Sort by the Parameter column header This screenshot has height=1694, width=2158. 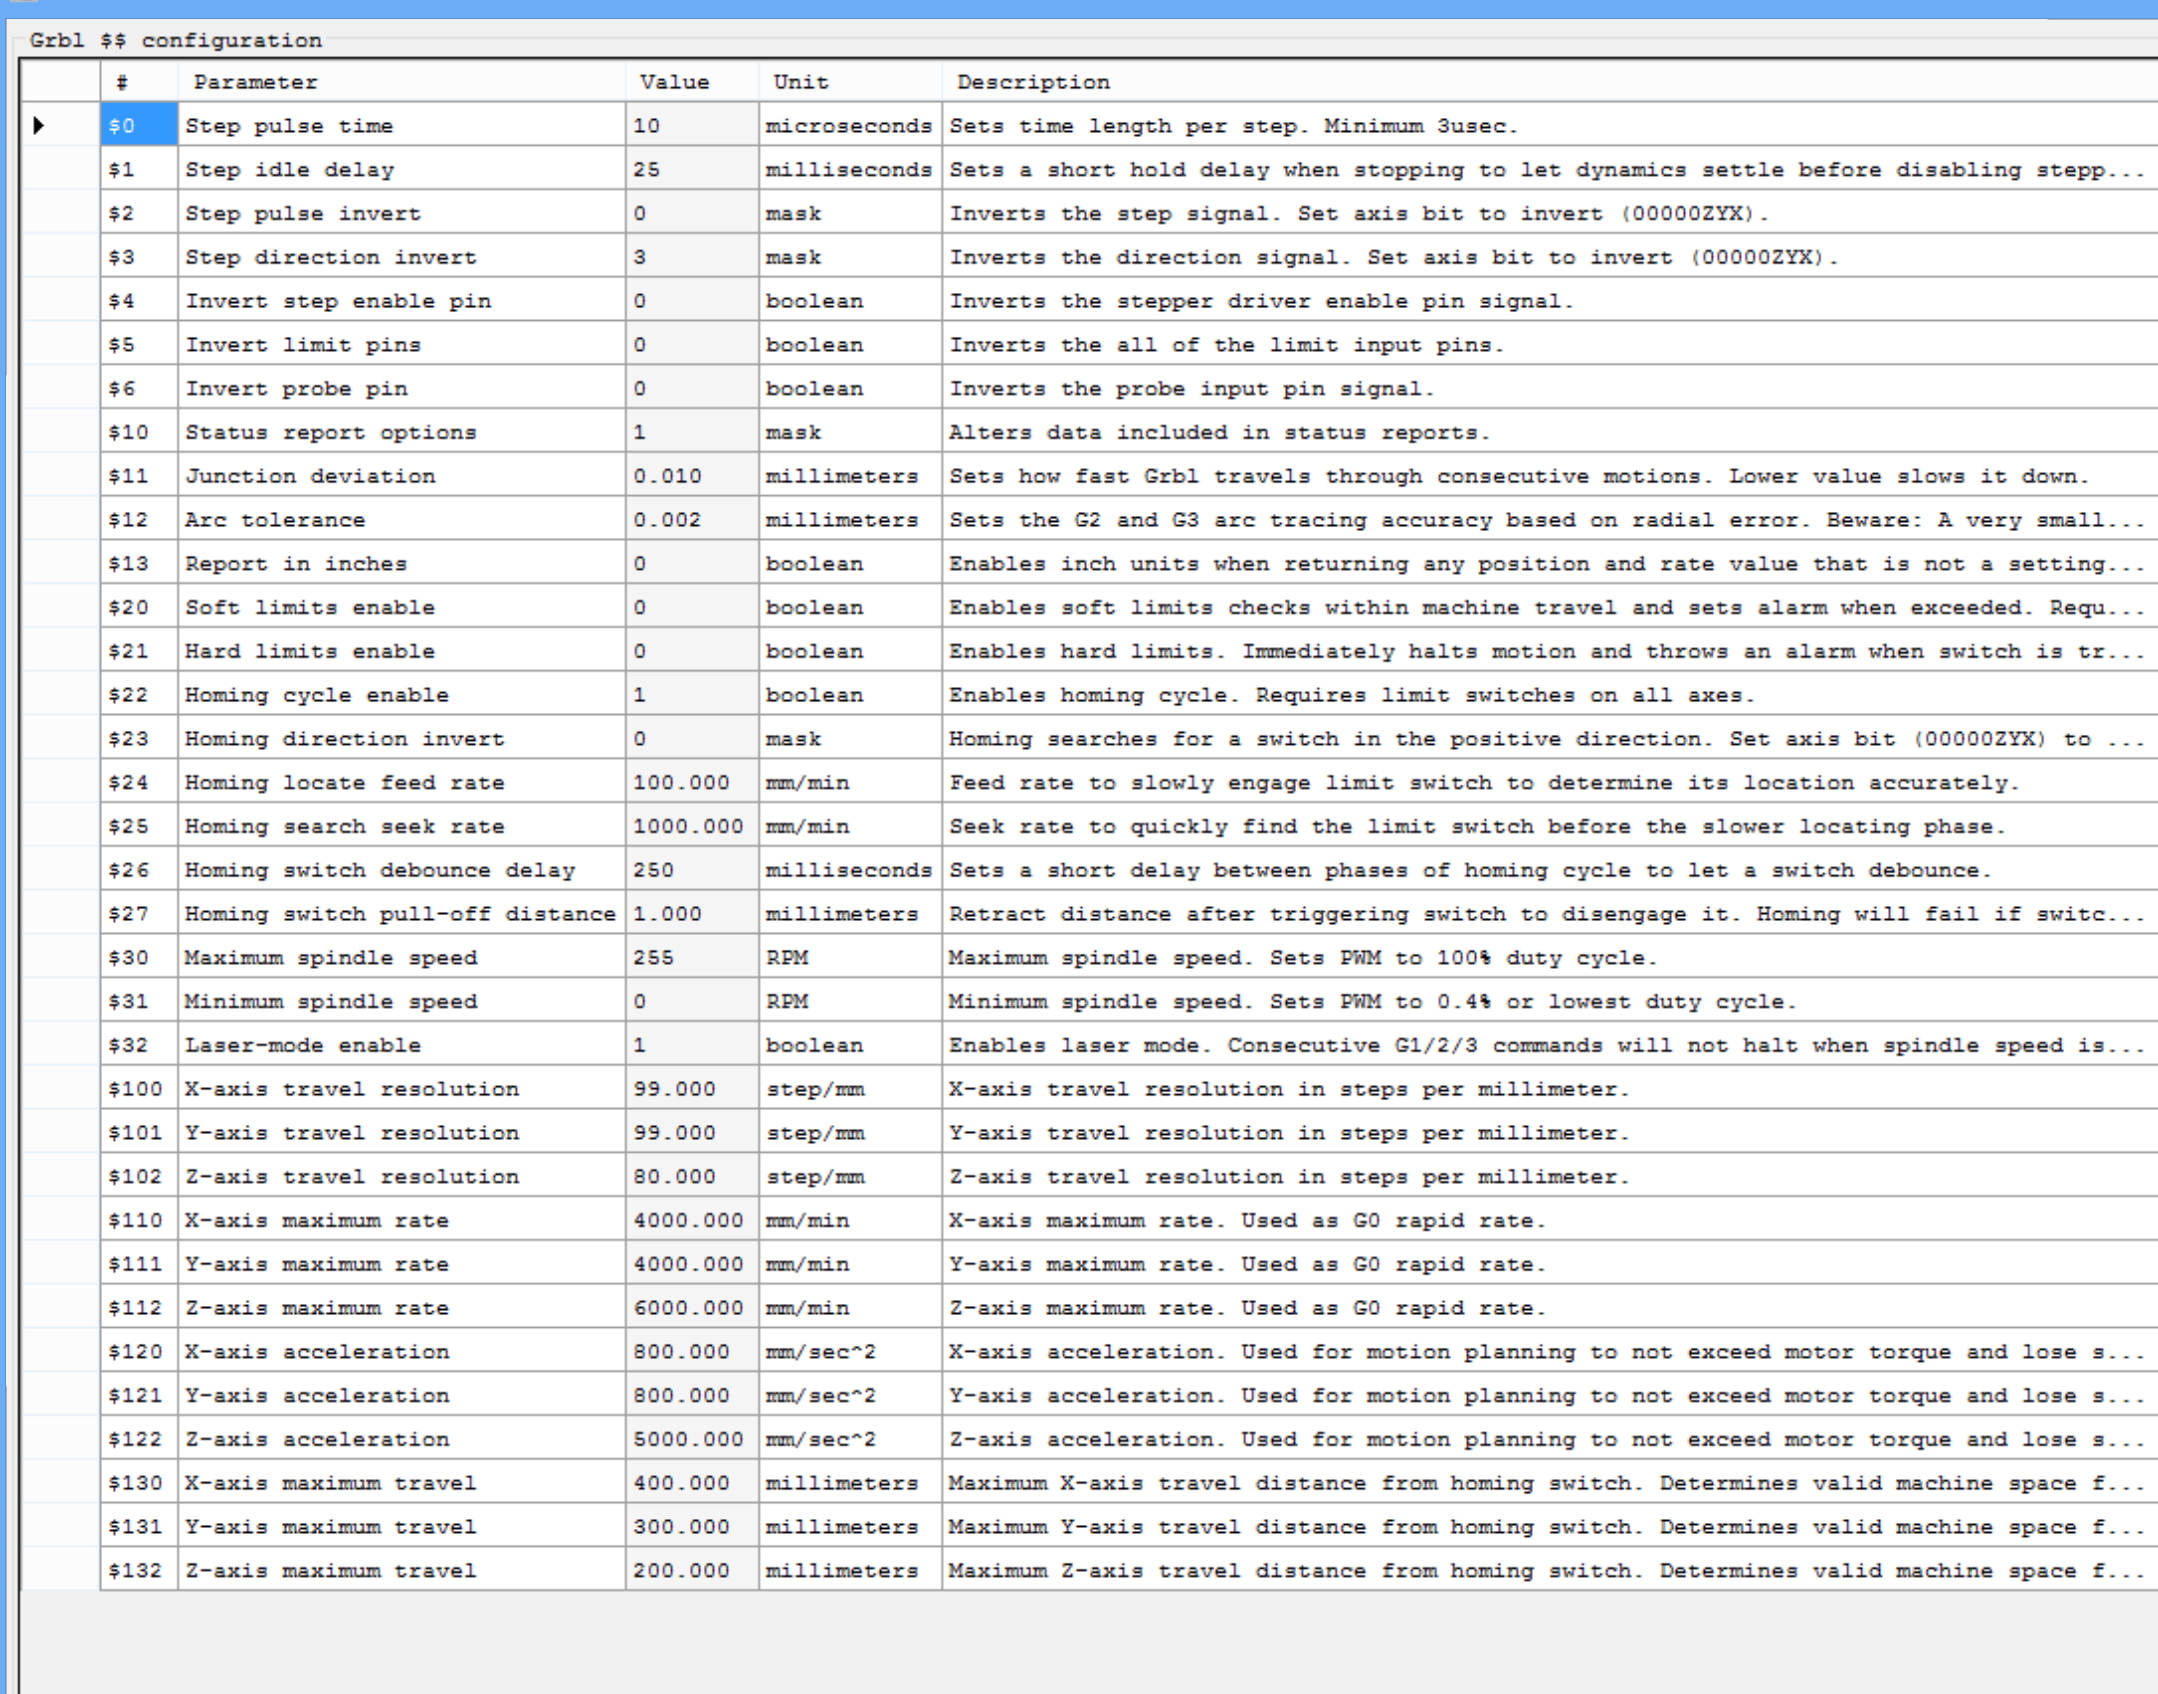tap(402, 82)
